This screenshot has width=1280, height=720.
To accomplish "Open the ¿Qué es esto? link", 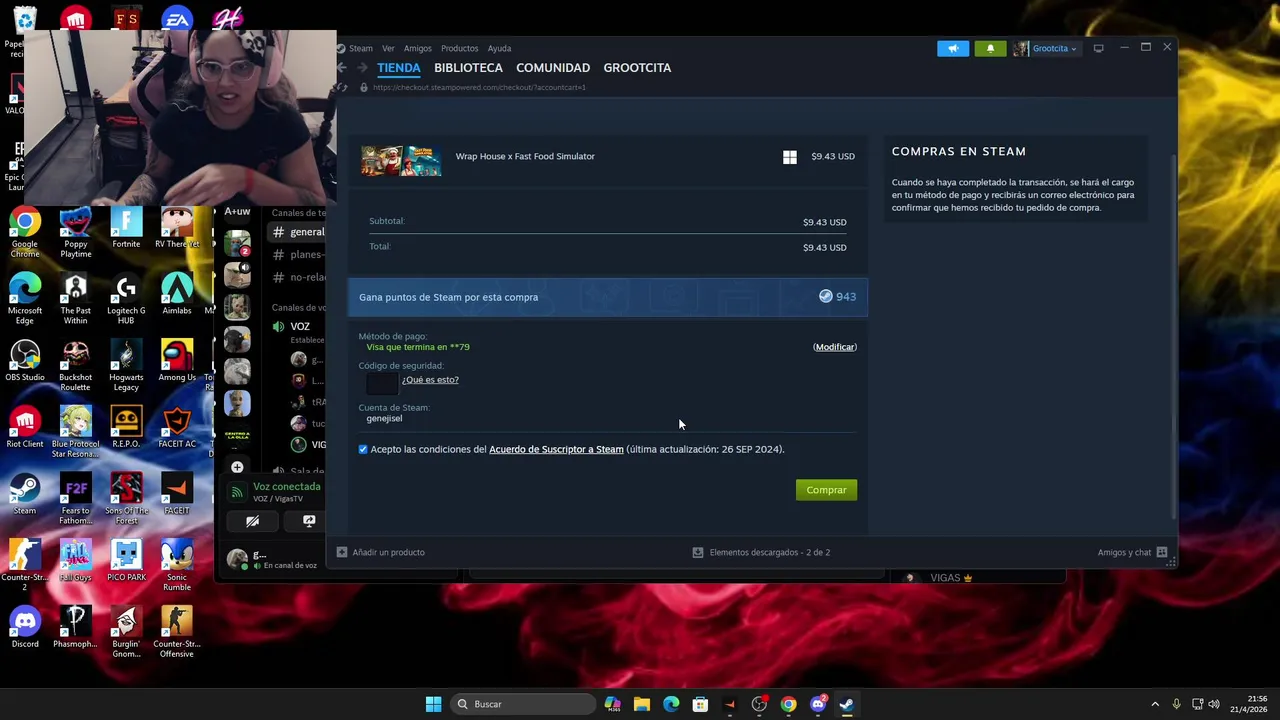I will pyautogui.click(x=430, y=380).
